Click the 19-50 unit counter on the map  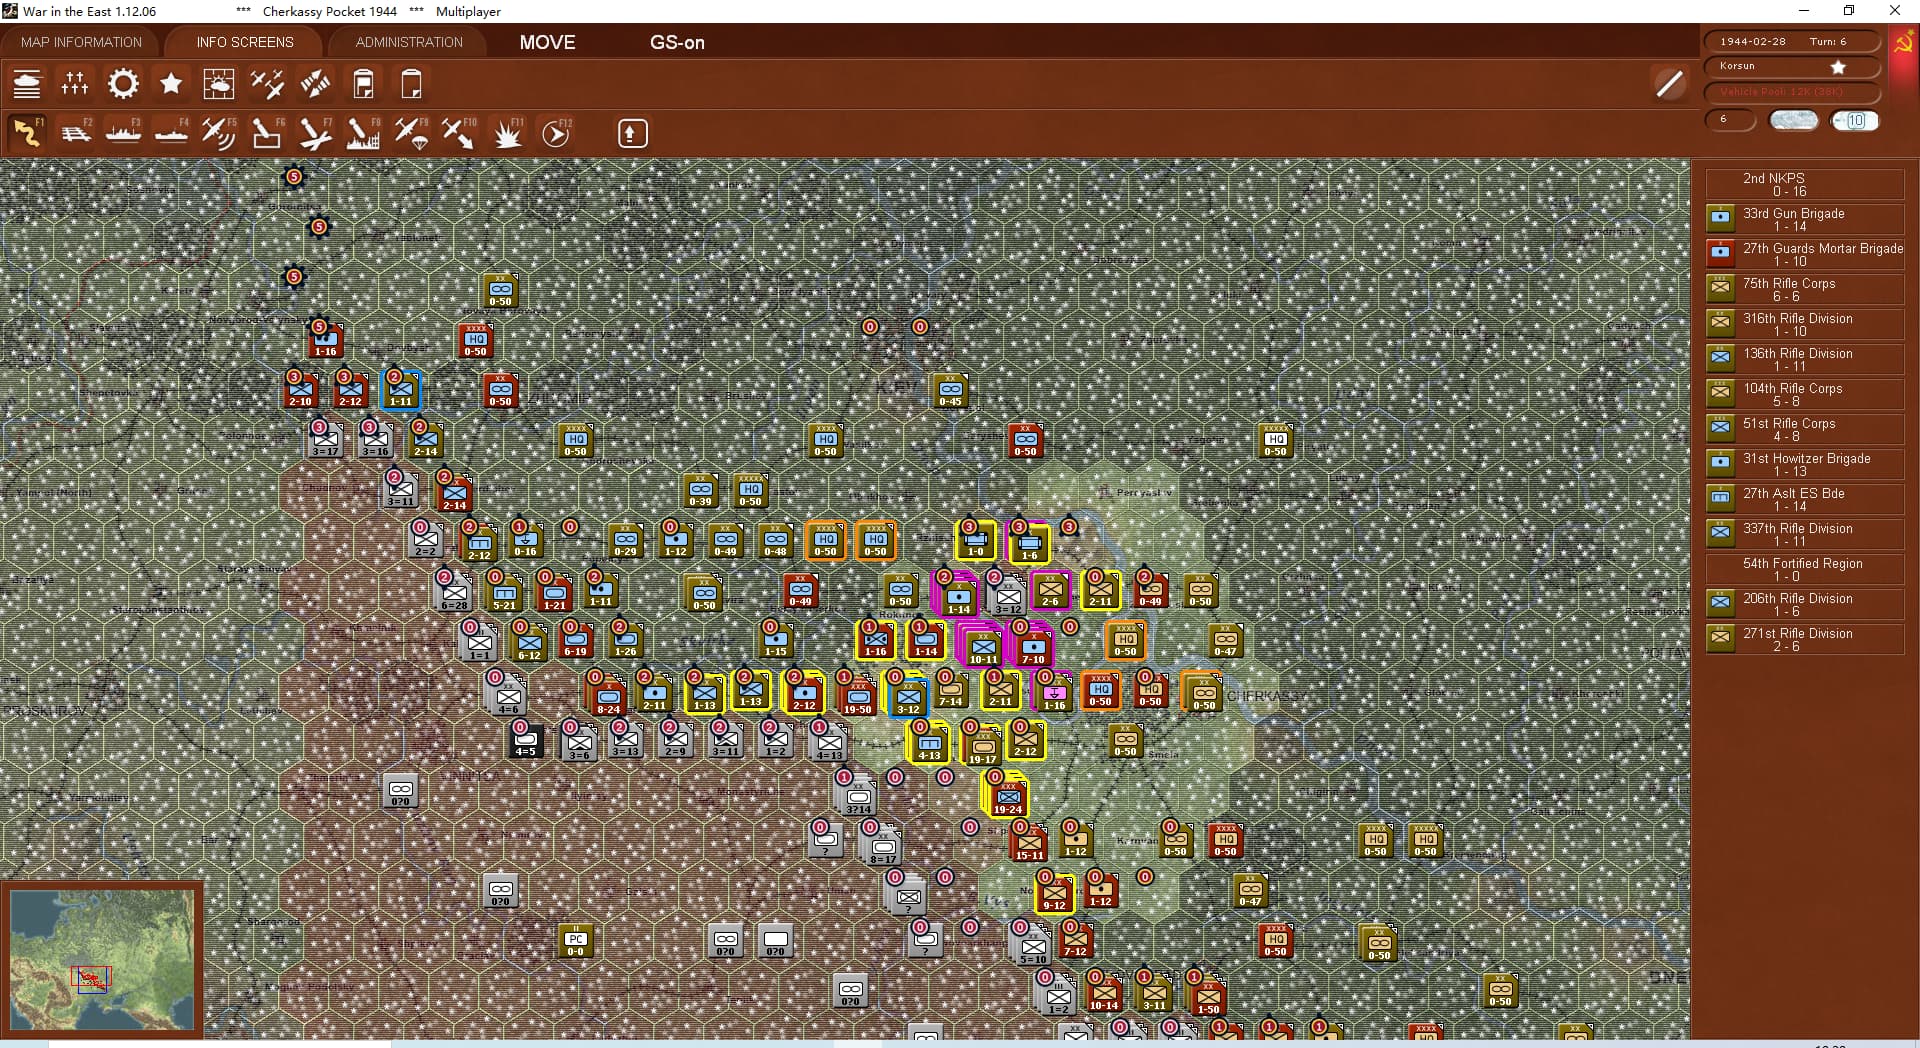857,697
